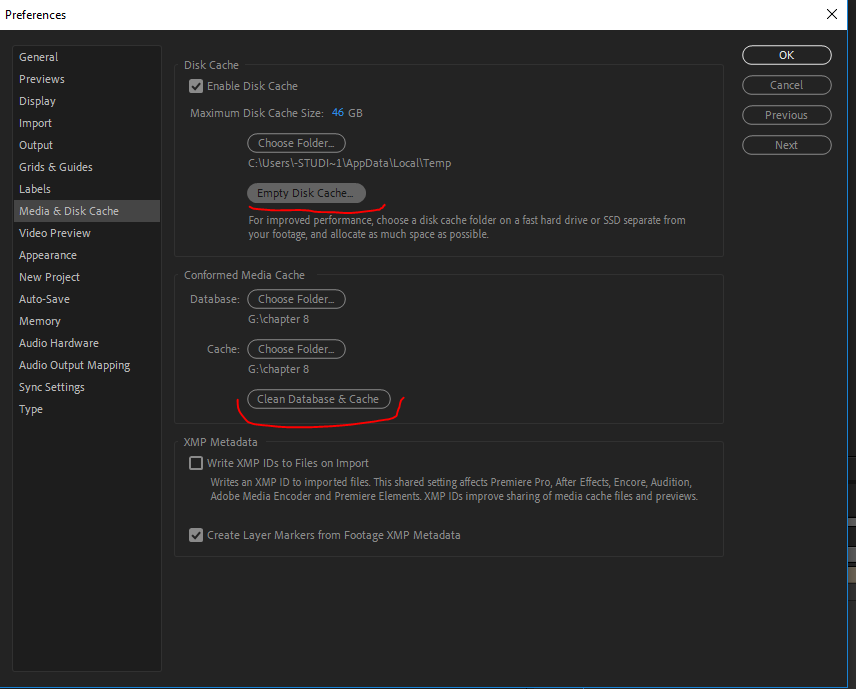Click the Maximum Disk Cache Size label
The image size is (856, 689).
[x=257, y=113]
